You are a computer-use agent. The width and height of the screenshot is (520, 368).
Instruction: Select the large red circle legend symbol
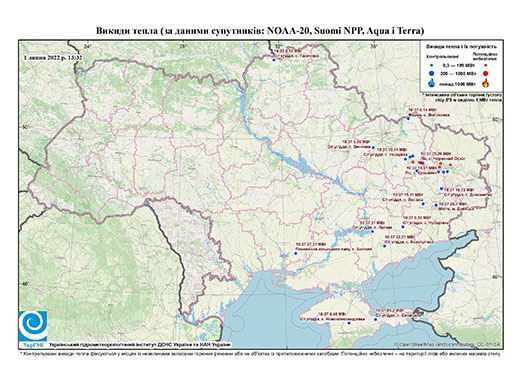click(486, 73)
